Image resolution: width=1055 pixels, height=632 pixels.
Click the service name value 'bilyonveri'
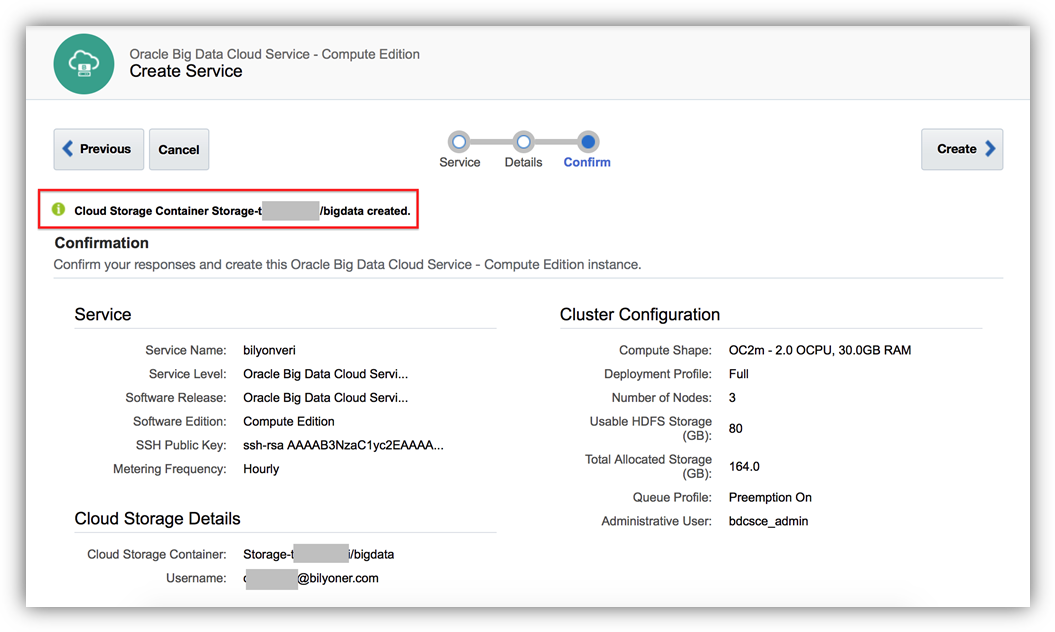click(269, 350)
